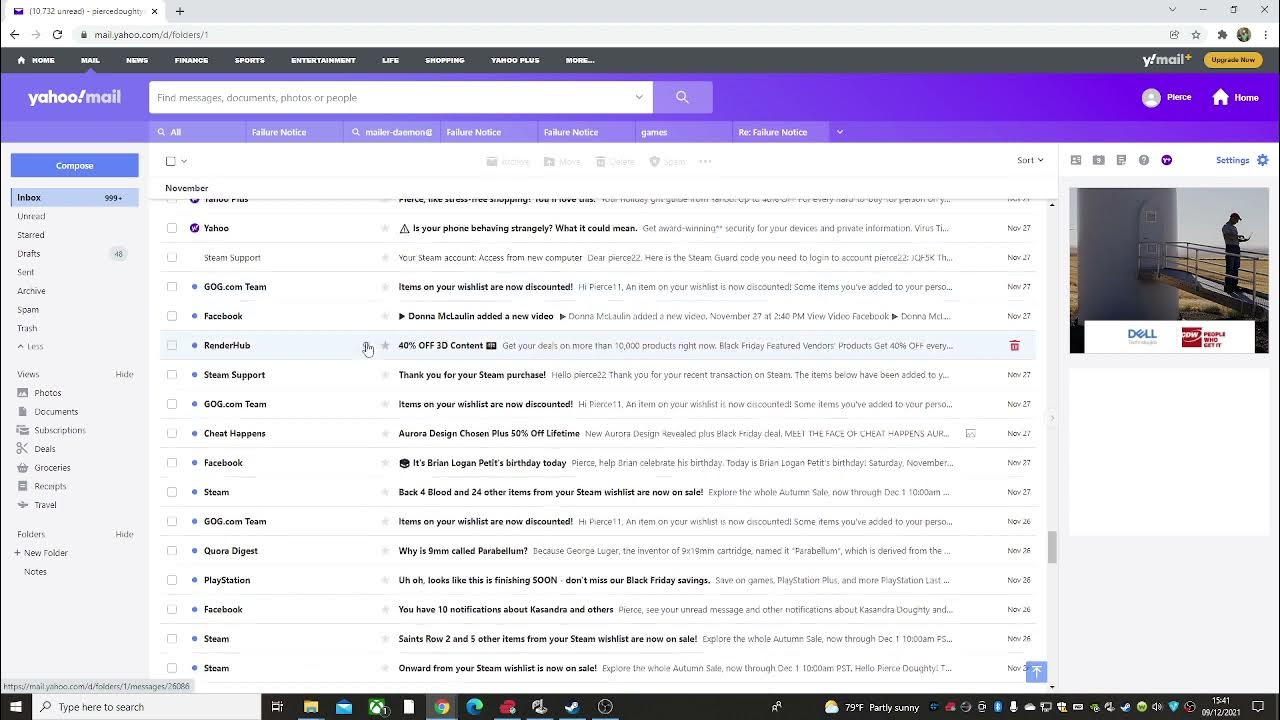The image size is (1280, 720).
Task: Open the mailer-daemon search tab
Action: [392, 132]
